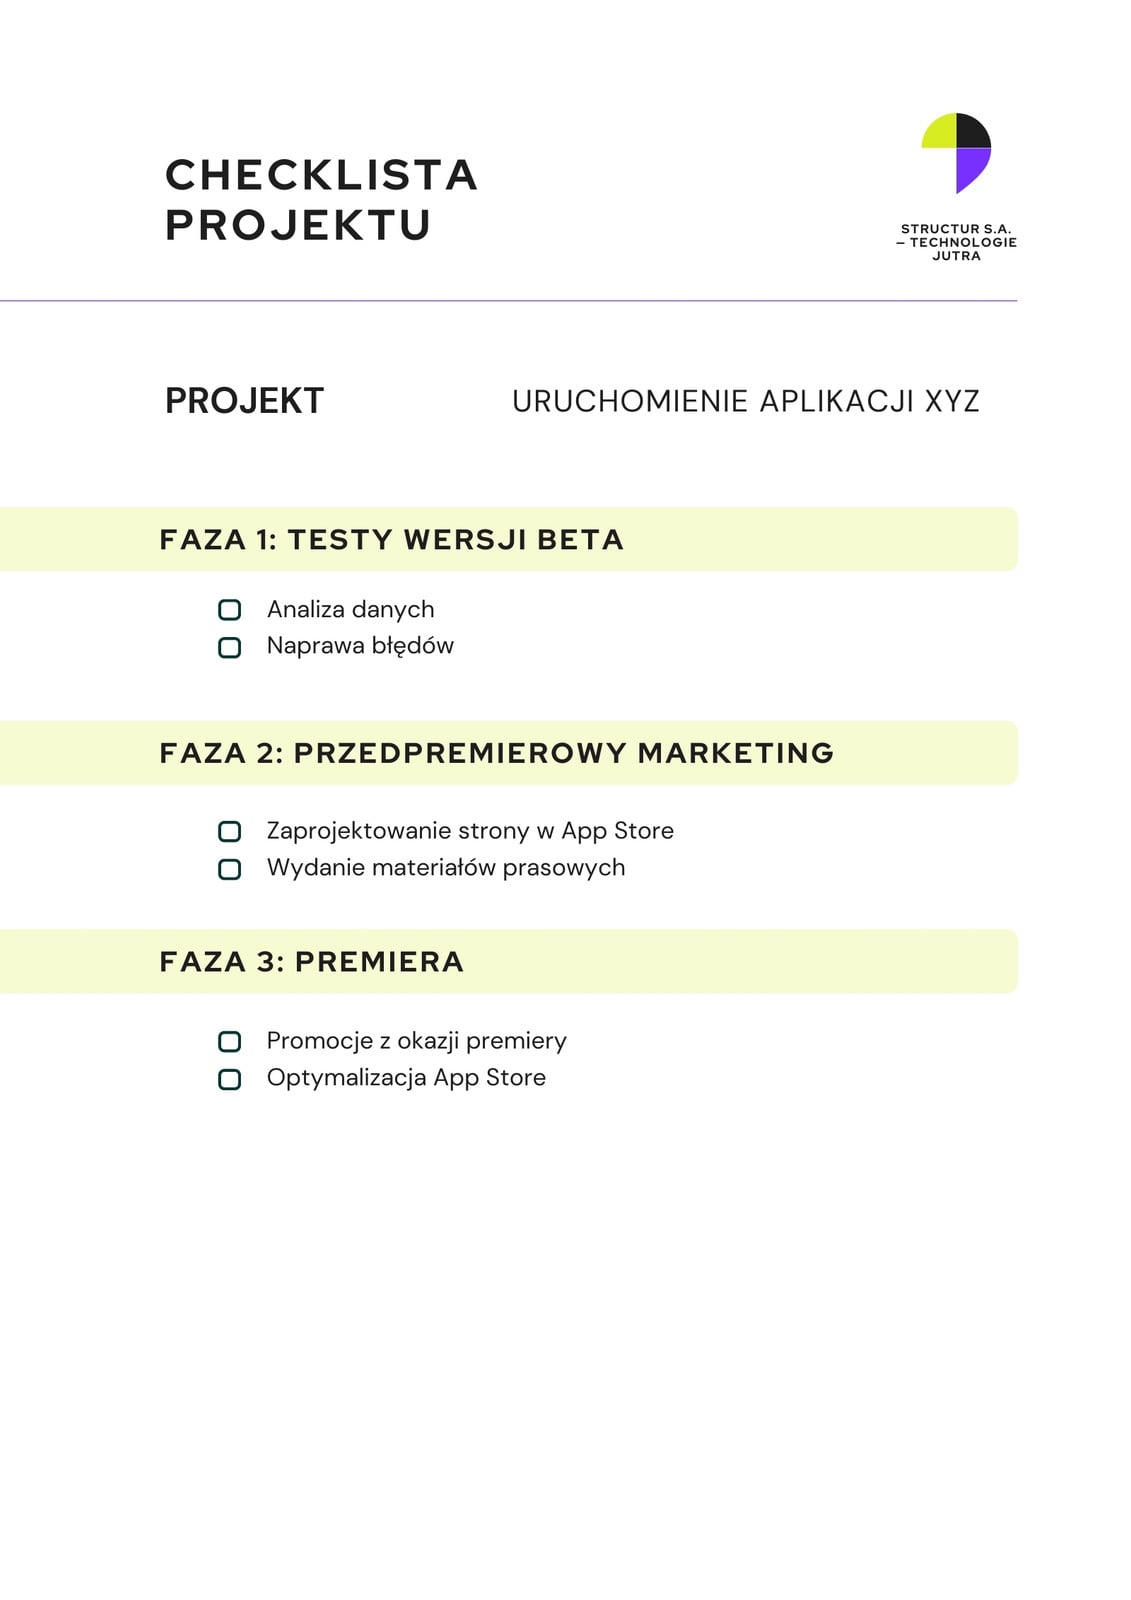Image resolution: width=1131 pixels, height=1600 pixels.
Task: Click the Wydanie materiałów prasowych text
Action: point(446,867)
